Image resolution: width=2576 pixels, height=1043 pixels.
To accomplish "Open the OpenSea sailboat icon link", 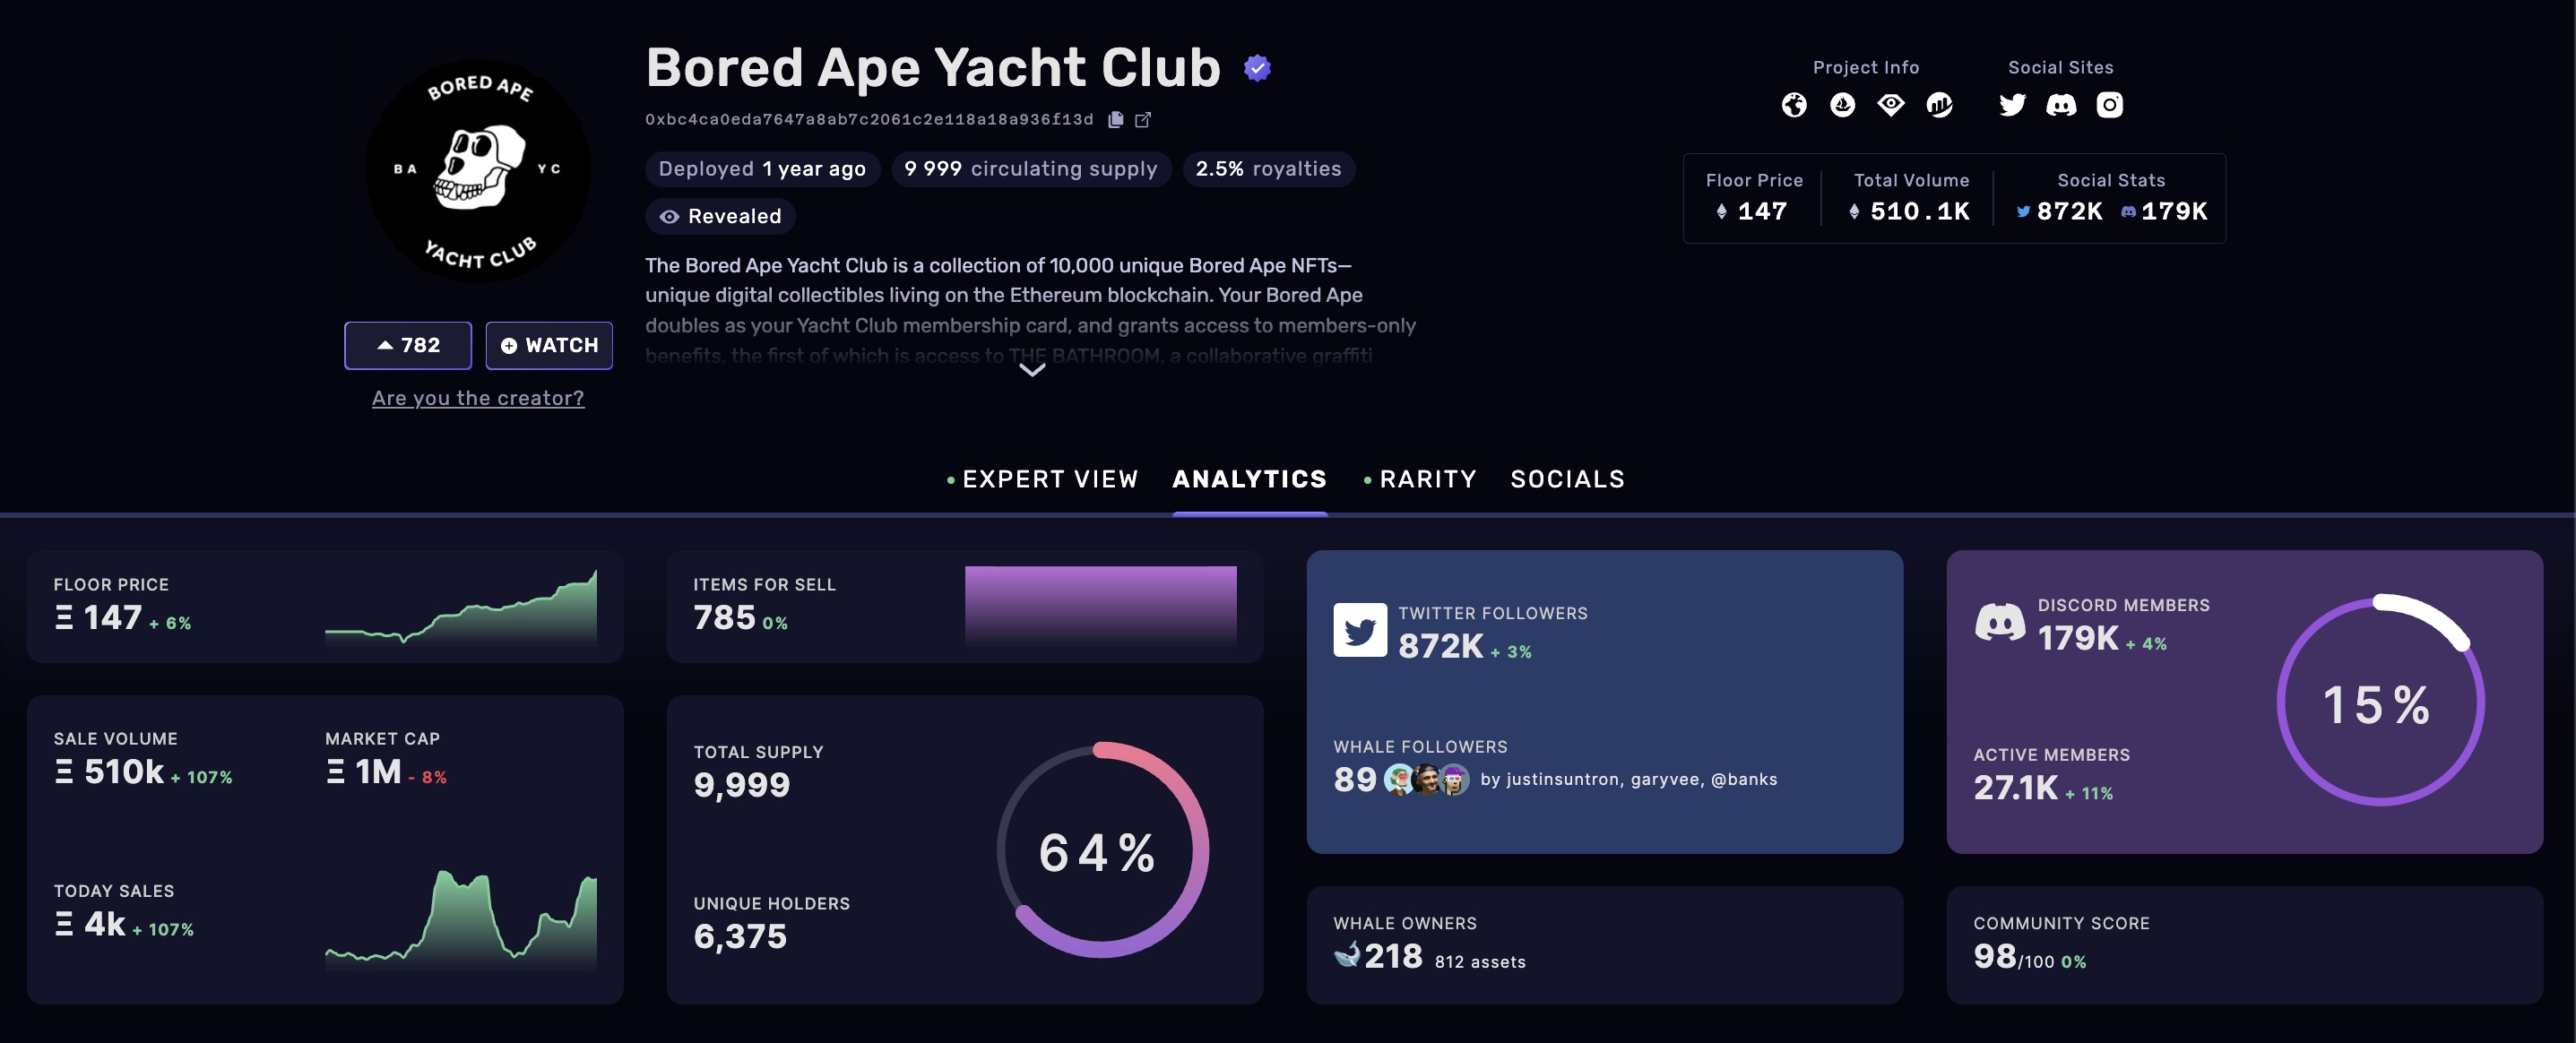I will [1842, 105].
